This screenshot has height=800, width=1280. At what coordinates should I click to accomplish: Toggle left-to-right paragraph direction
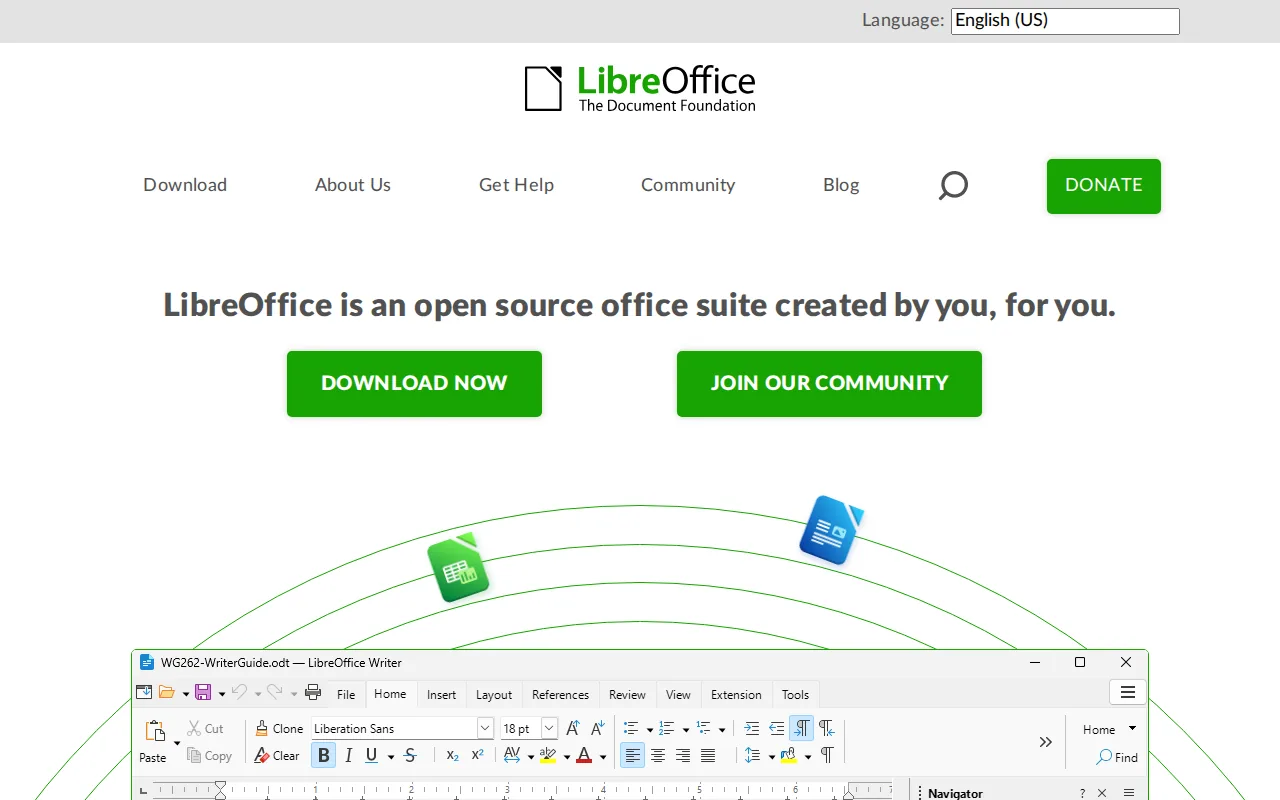point(802,728)
